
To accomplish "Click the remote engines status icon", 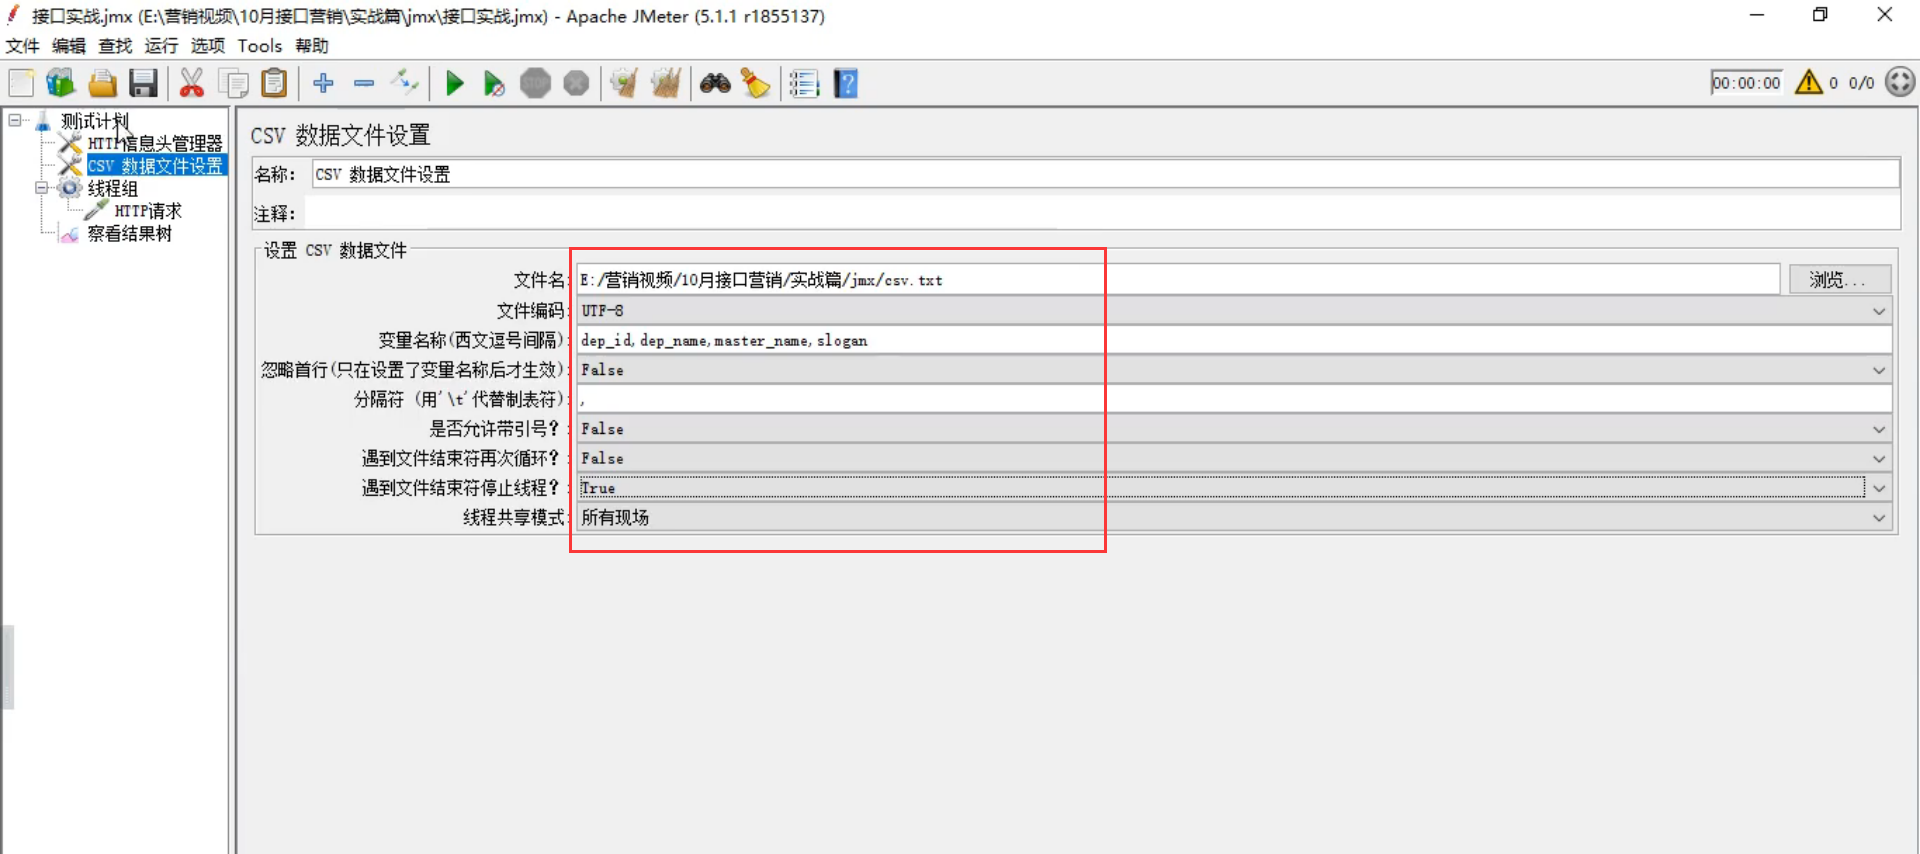I will pos(1900,82).
